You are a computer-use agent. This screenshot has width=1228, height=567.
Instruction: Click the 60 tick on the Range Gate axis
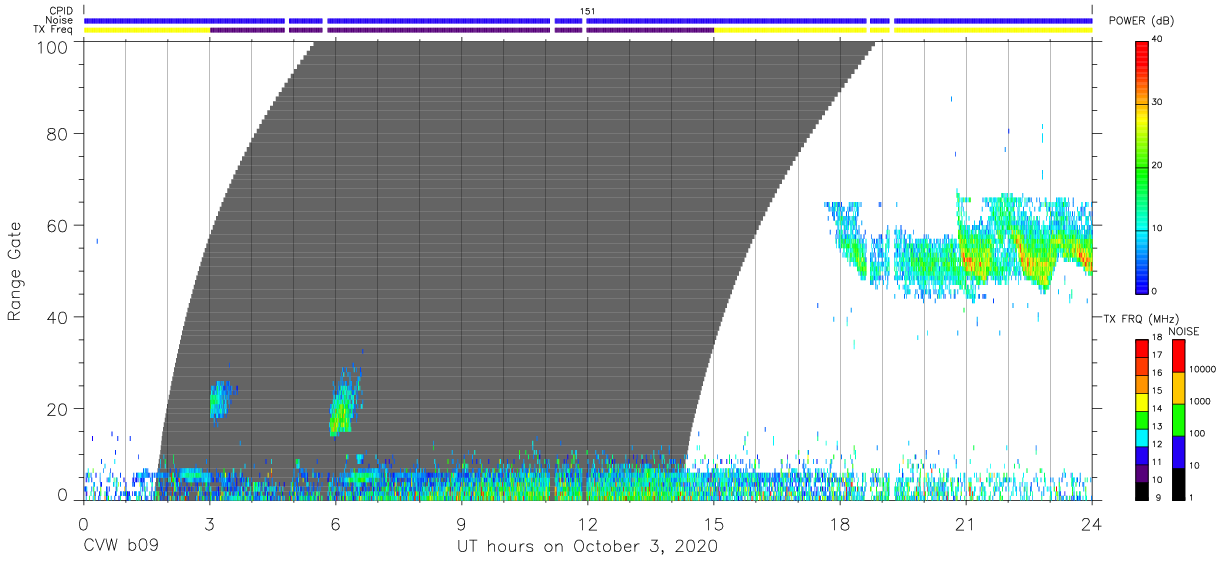pos(60,225)
